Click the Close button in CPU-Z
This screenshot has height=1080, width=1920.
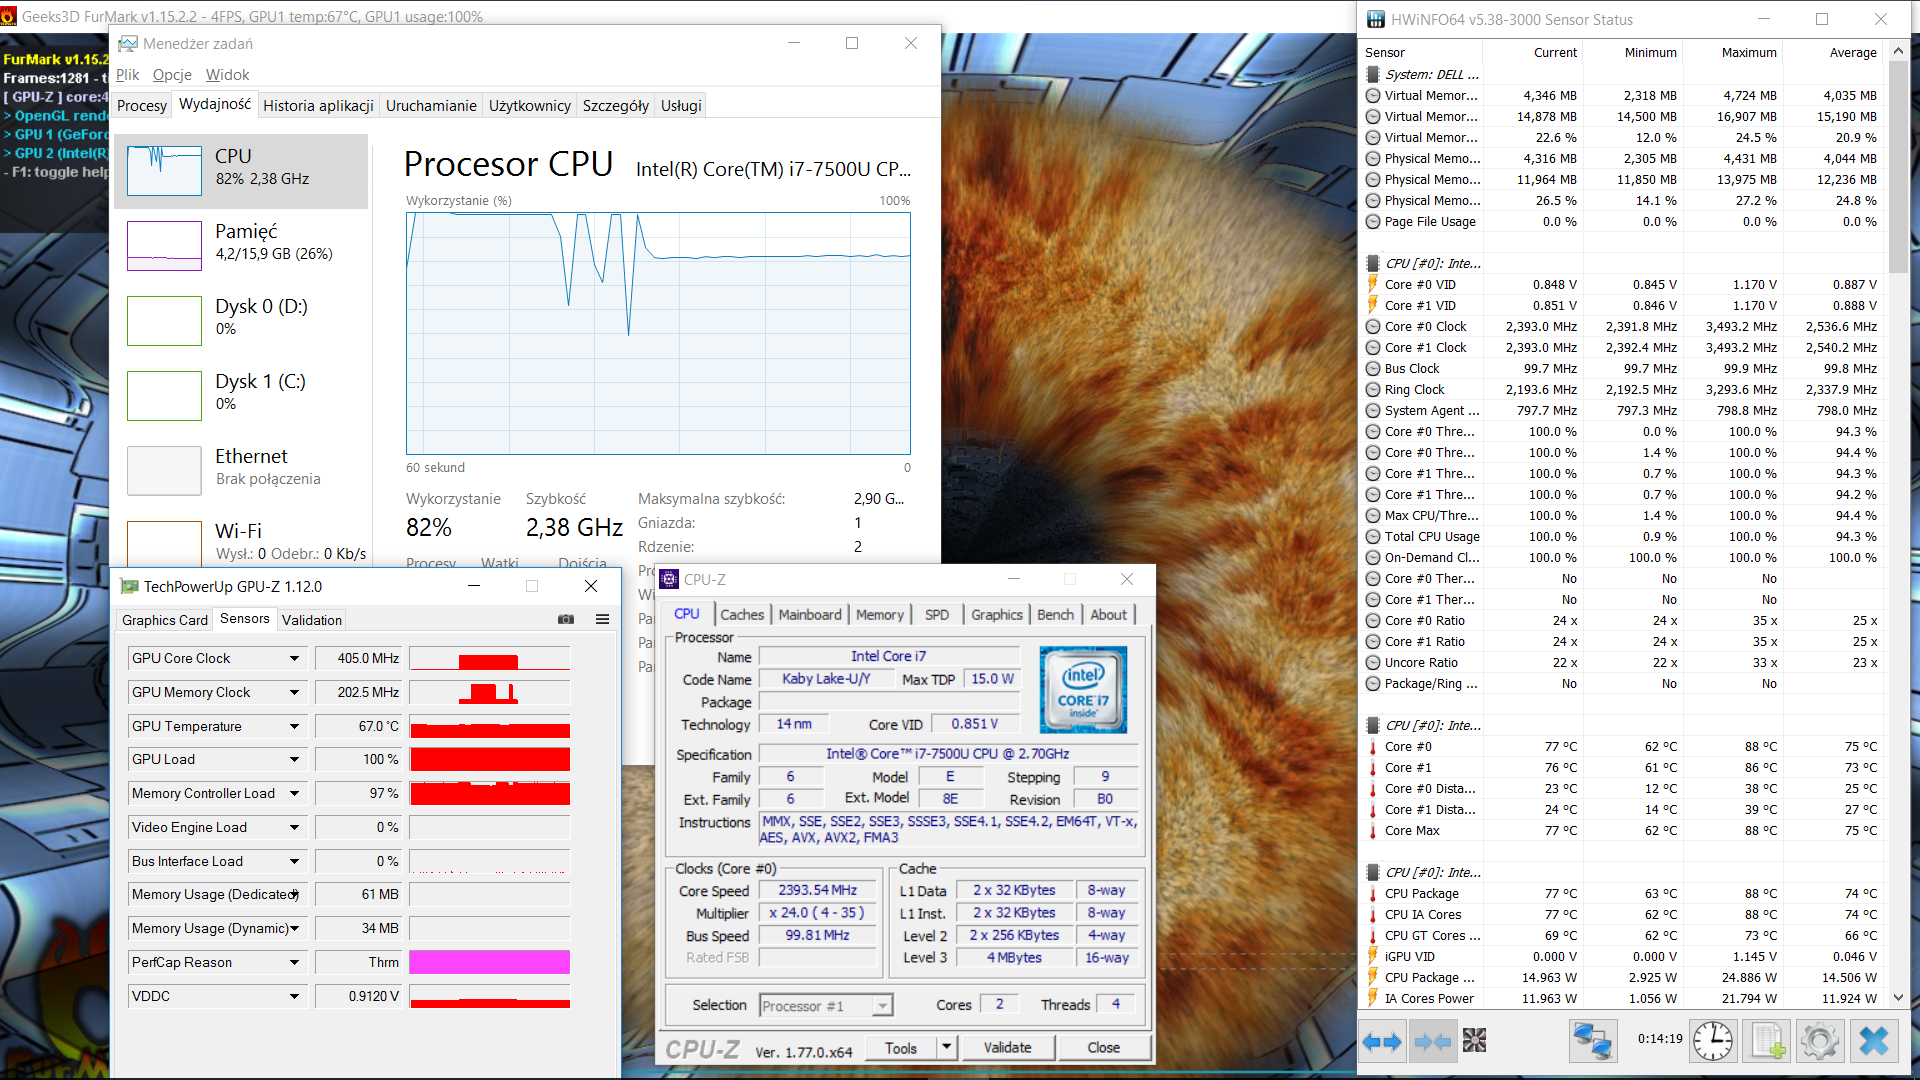pyautogui.click(x=1104, y=1048)
